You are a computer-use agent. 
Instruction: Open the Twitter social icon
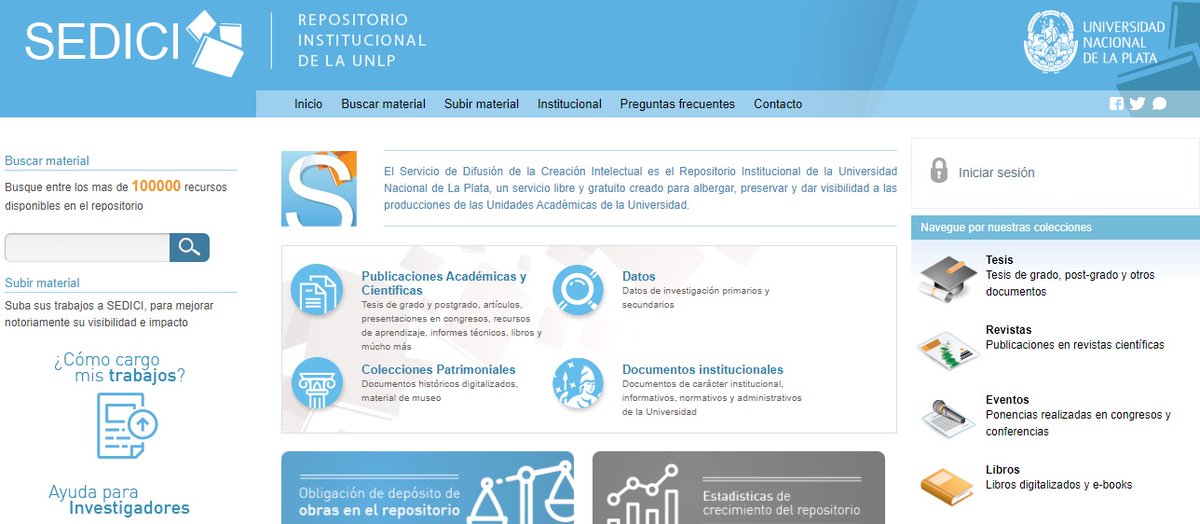pyautogui.click(x=1137, y=104)
